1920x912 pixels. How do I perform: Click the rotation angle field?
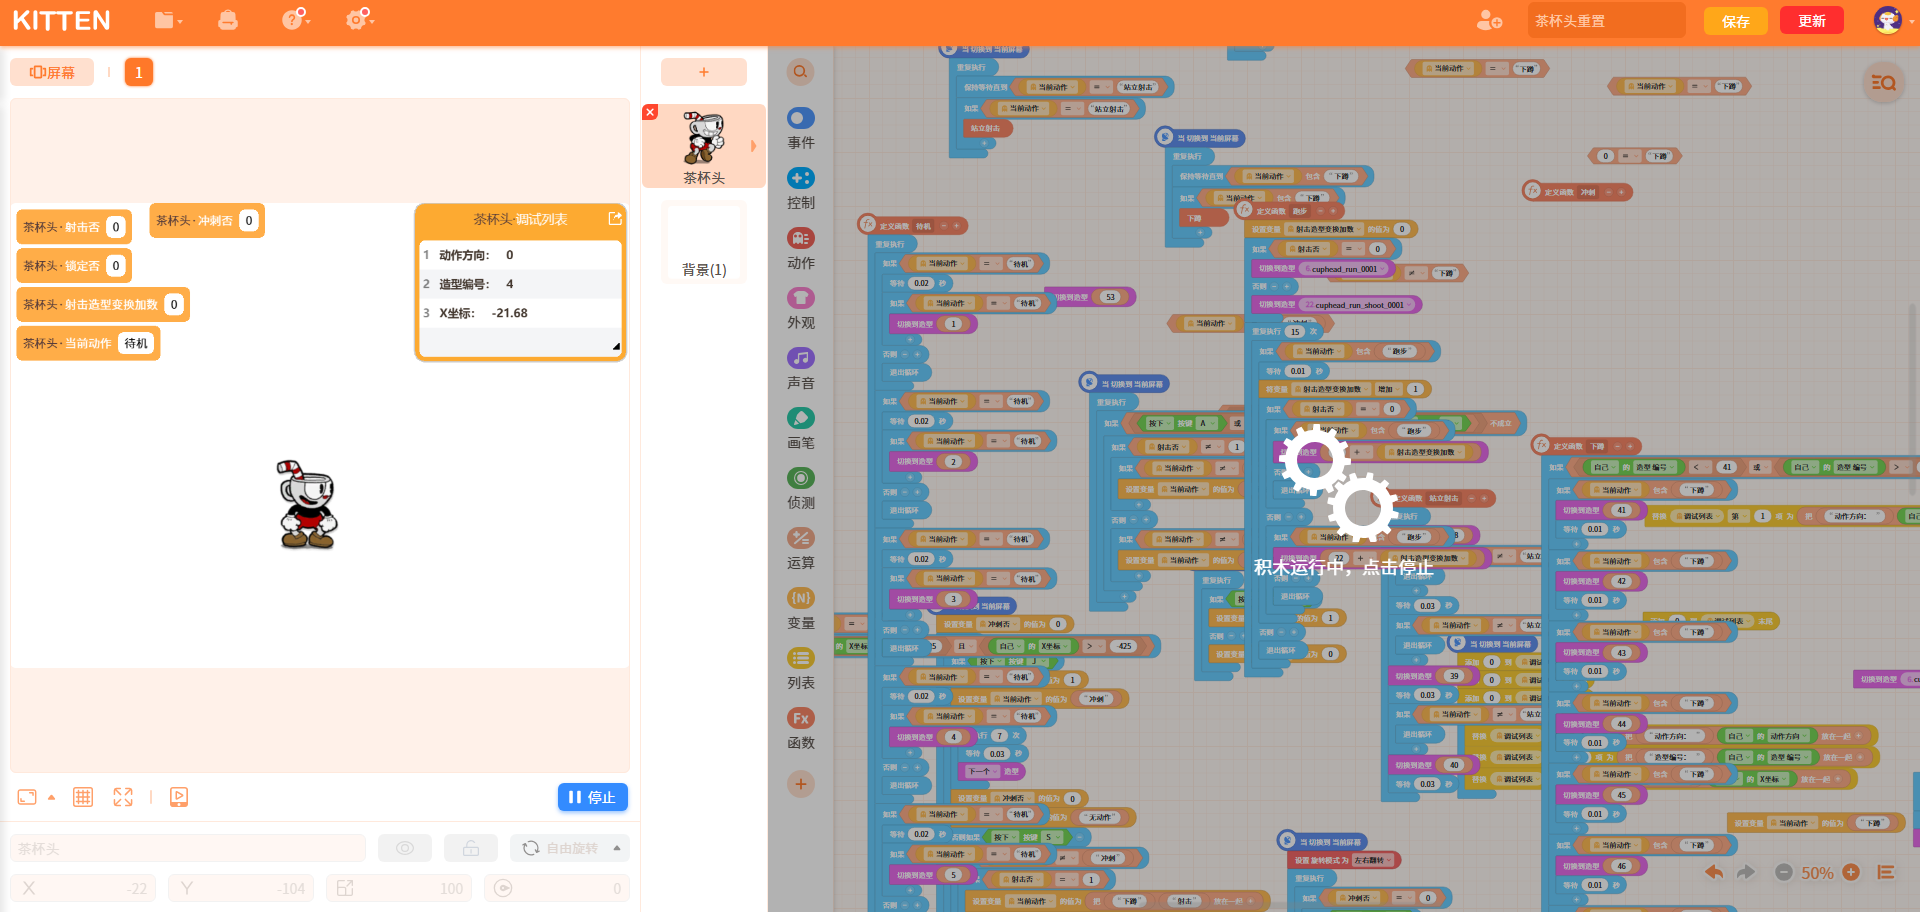[x=557, y=888]
